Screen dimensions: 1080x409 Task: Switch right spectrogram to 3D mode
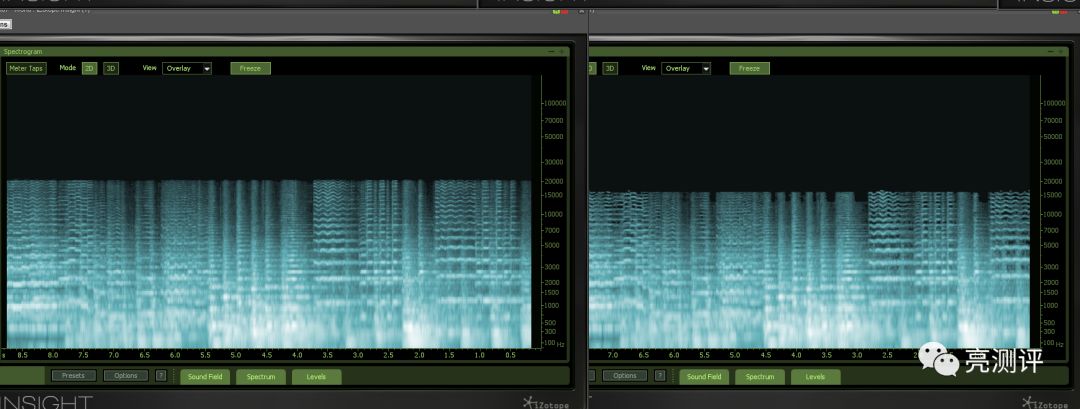tap(610, 68)
